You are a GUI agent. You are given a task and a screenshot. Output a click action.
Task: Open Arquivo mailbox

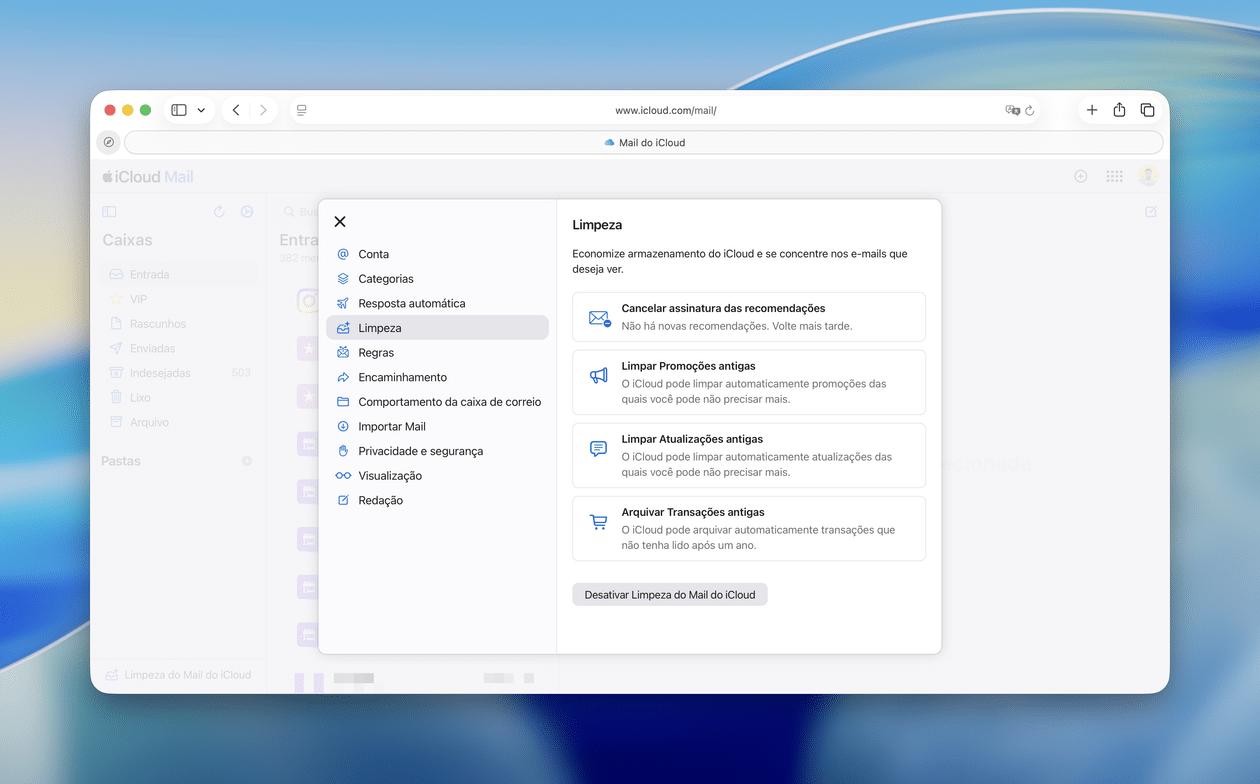pos(180,422)
